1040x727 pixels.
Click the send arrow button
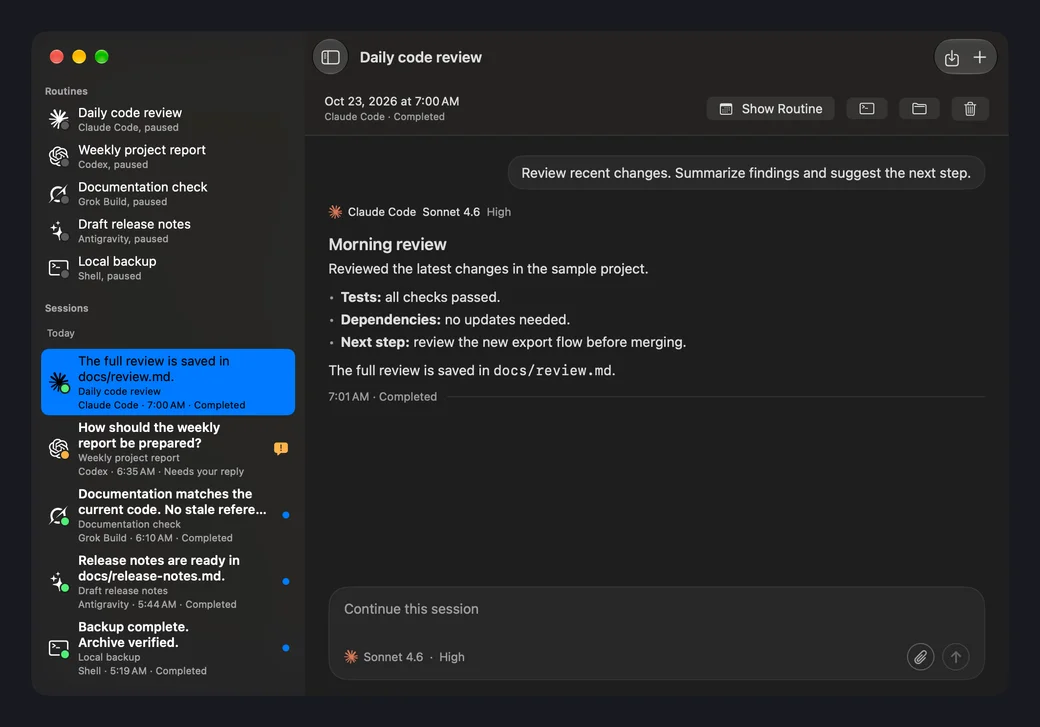(x=956, y=657)
